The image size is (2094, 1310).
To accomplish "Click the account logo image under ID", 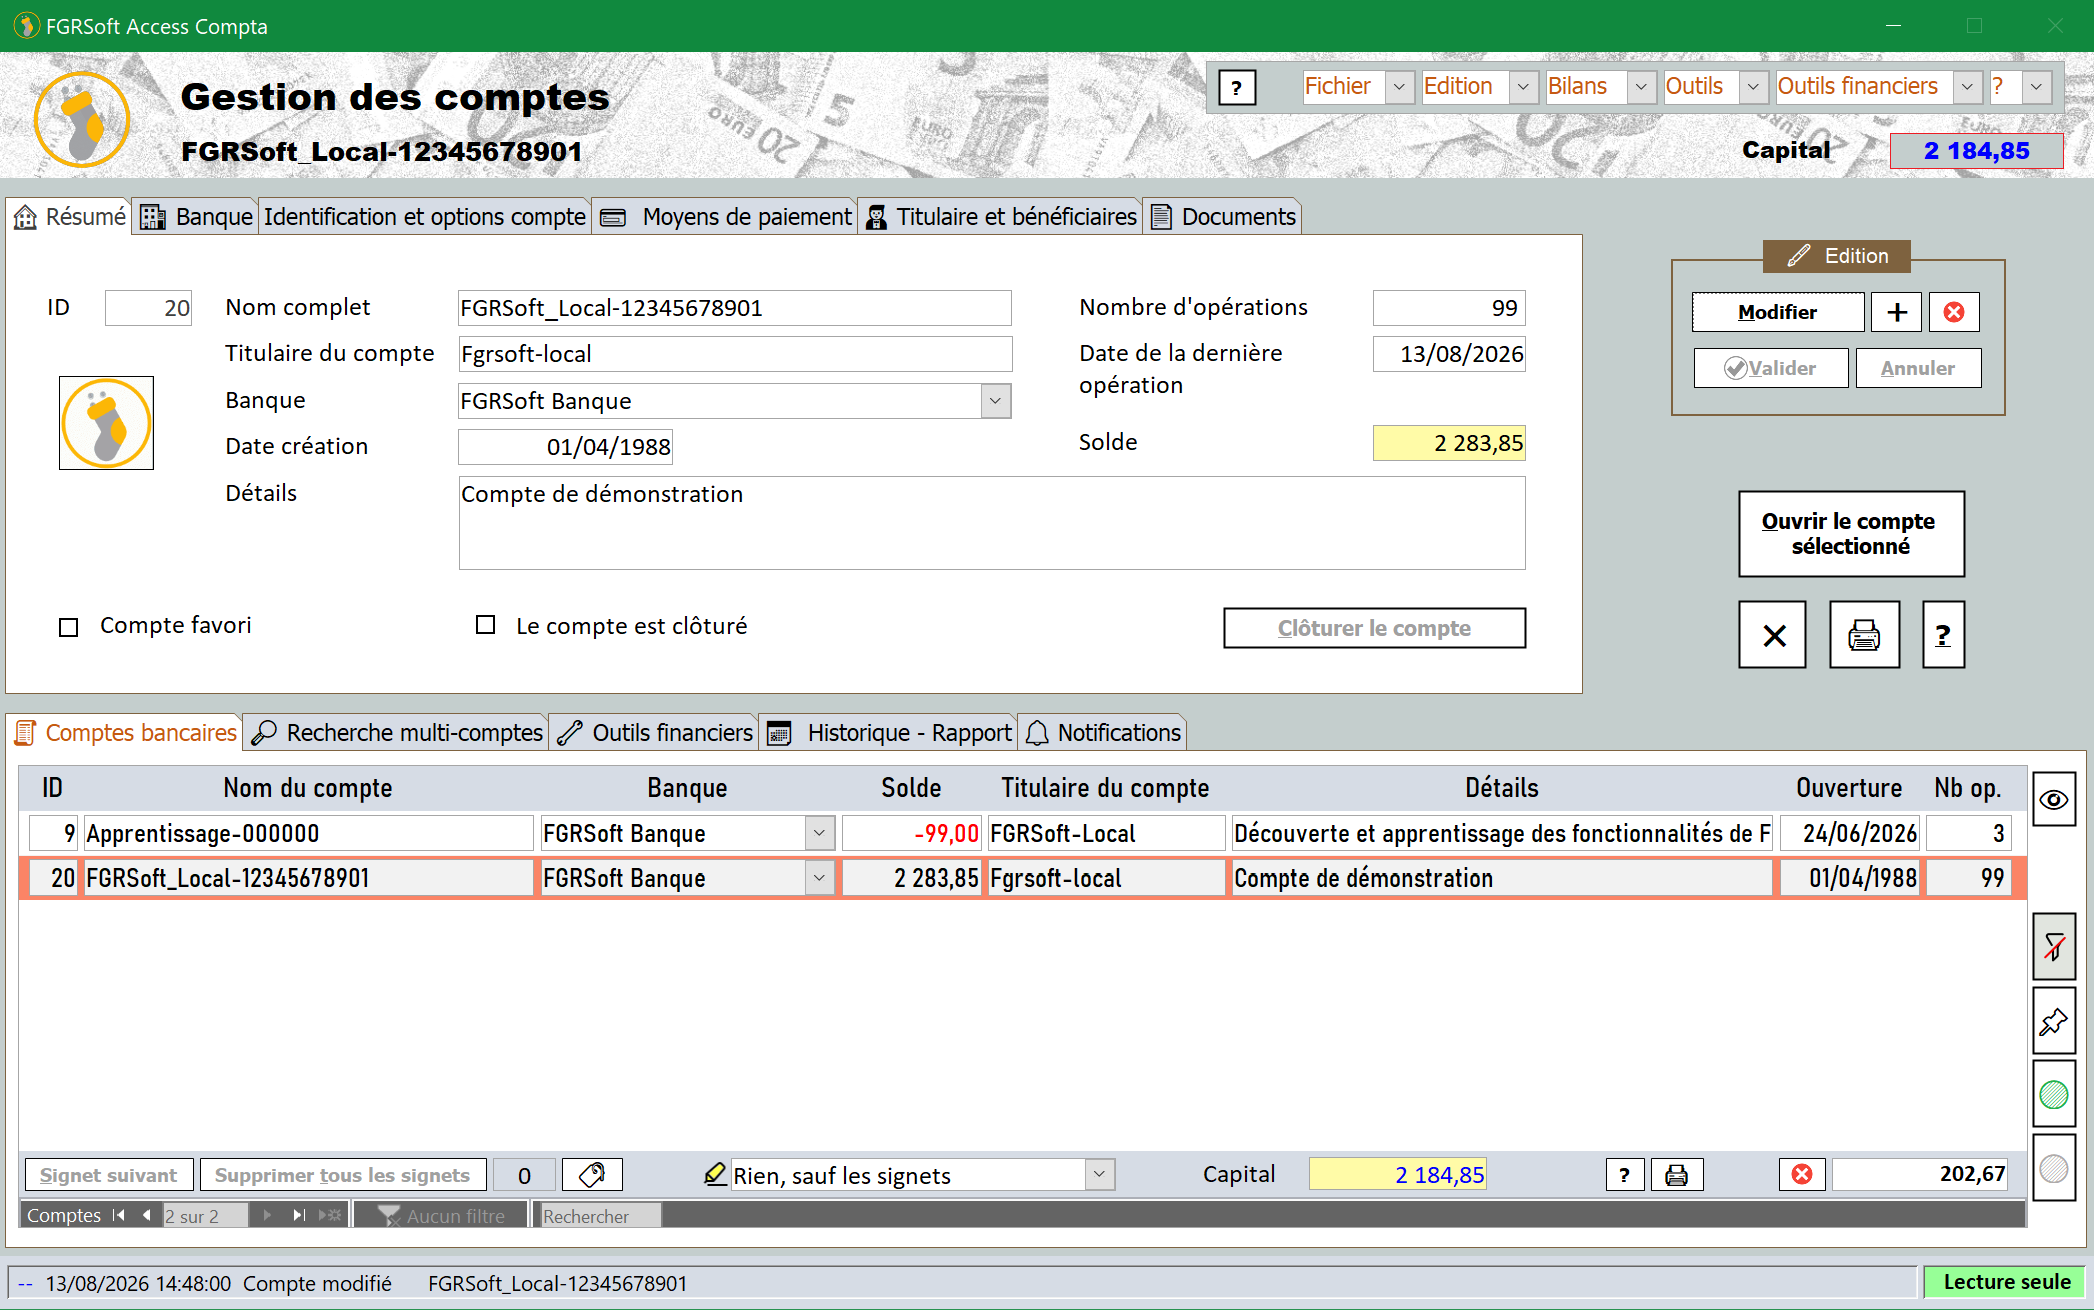I will [106, 423].
